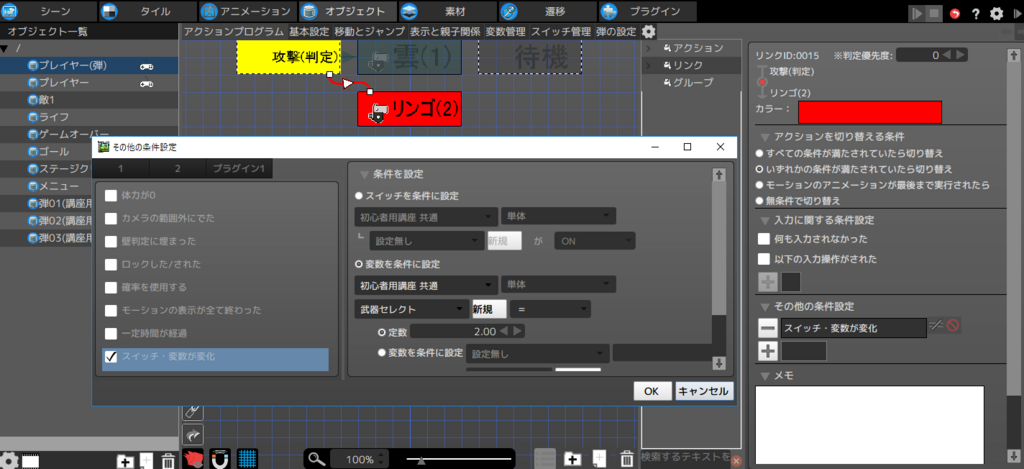
Task: Check the 体力が0 checkbox
Action: click(x=111, y=195)
